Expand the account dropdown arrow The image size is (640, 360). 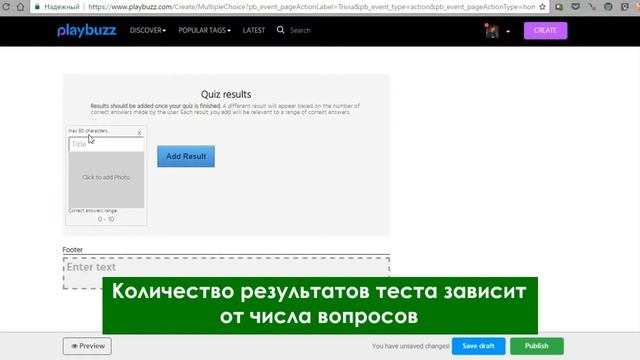coord(508,31)
